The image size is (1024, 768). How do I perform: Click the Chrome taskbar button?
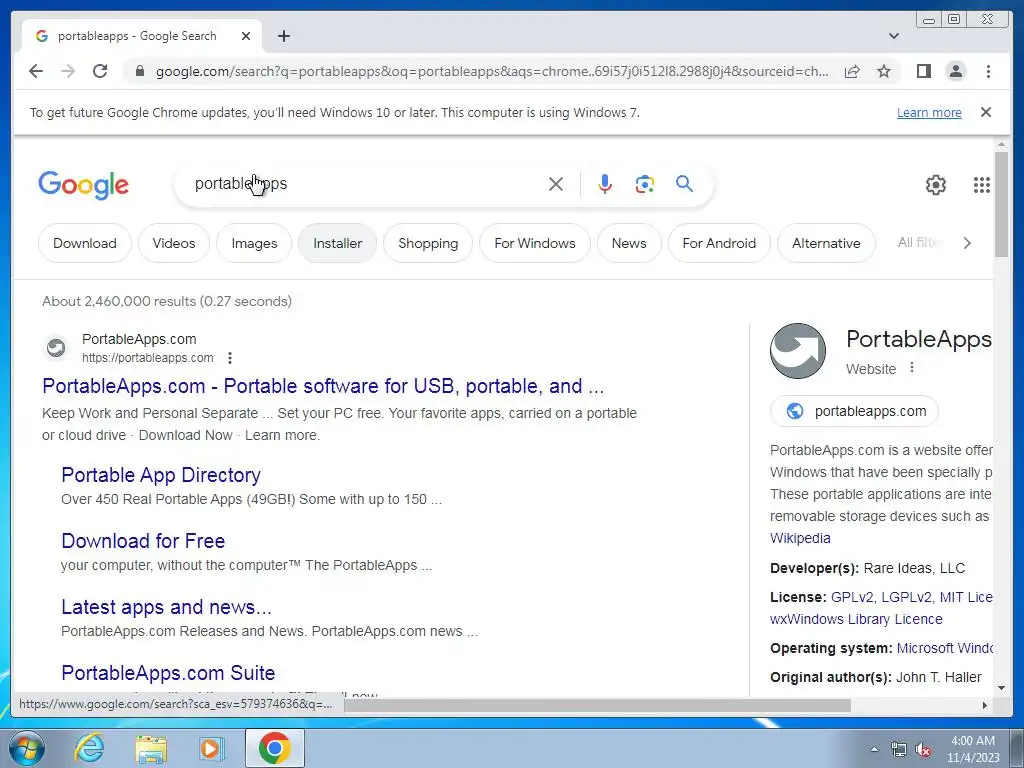pos(274,748)
